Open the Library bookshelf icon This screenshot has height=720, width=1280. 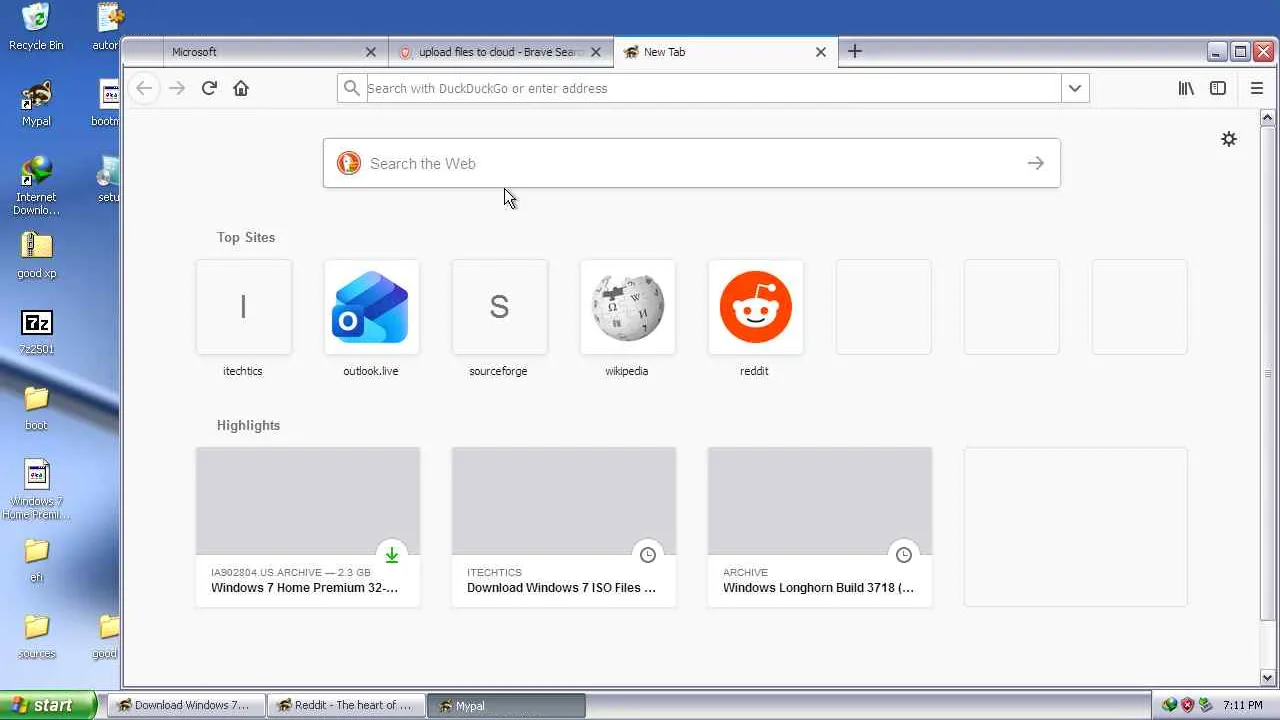pos(1186,88)
